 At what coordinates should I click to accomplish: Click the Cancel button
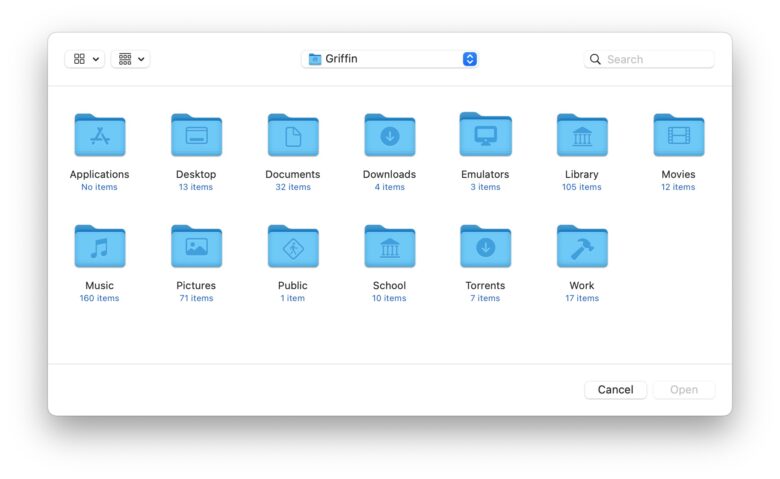(615, 390)
